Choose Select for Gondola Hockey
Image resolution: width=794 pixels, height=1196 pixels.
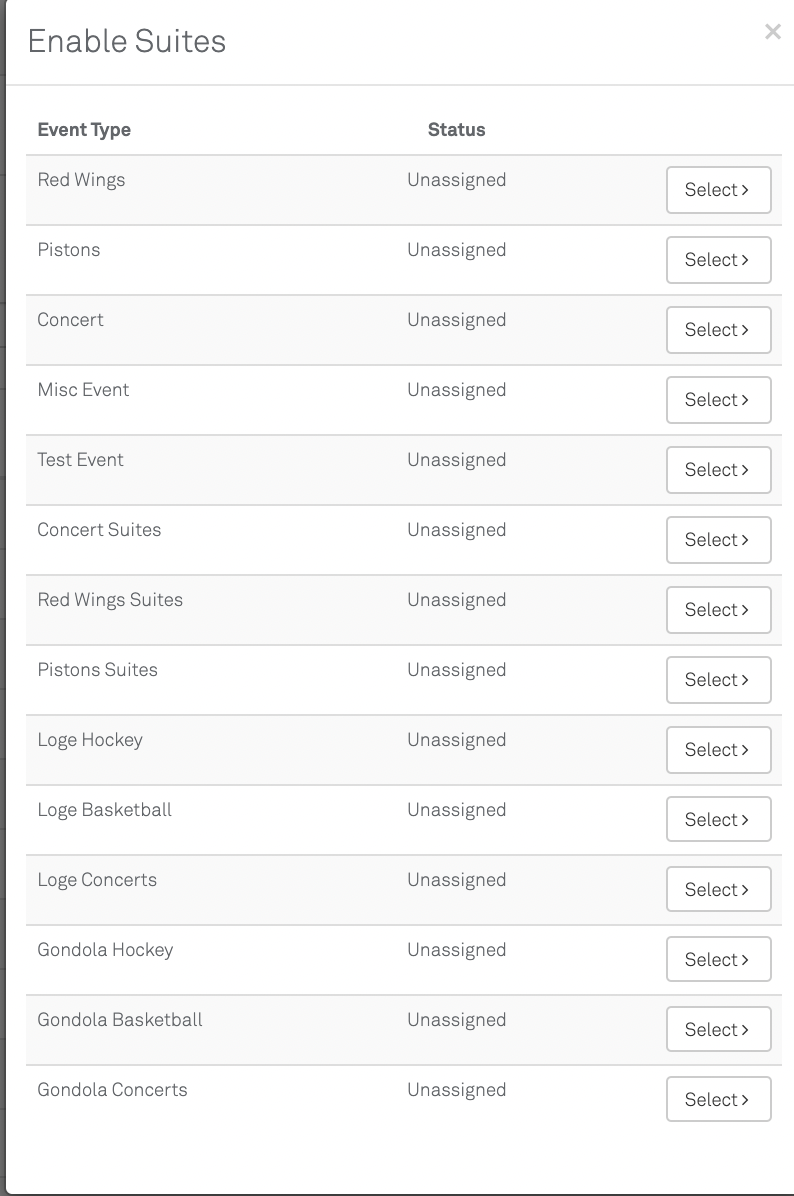(x=718, y=960)
